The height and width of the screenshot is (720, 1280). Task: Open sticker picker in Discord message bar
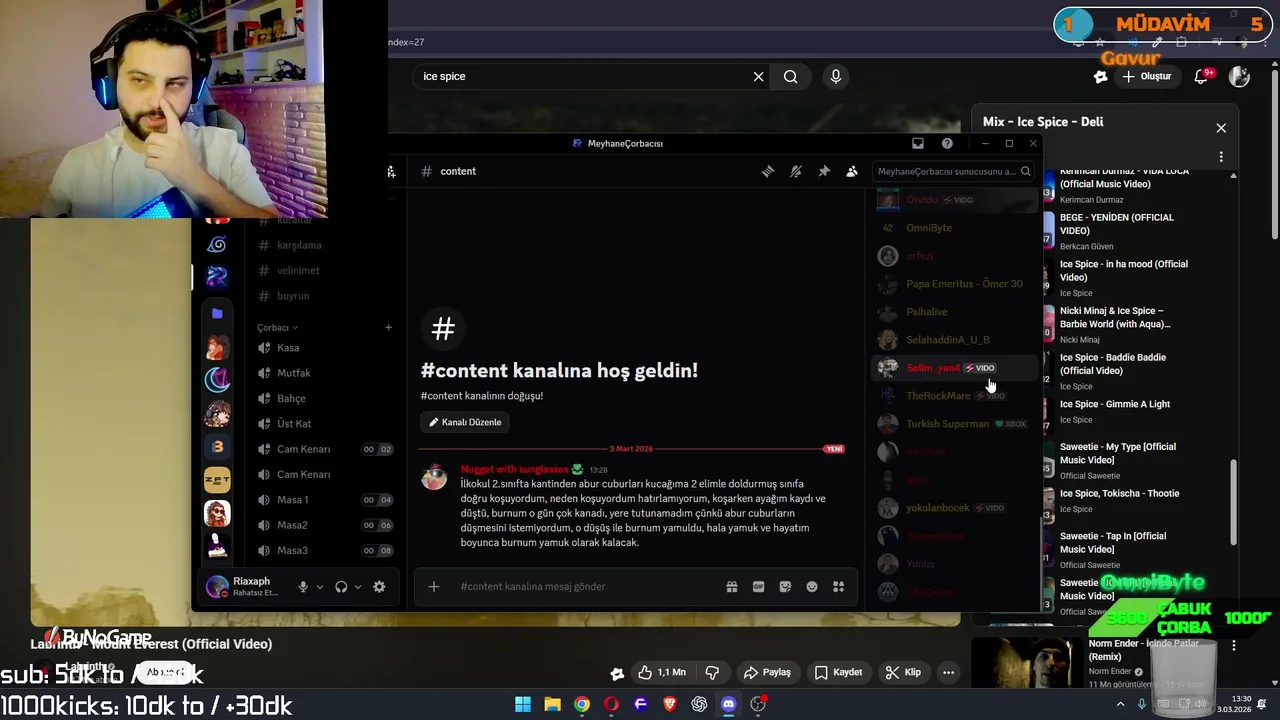point(785,587)
